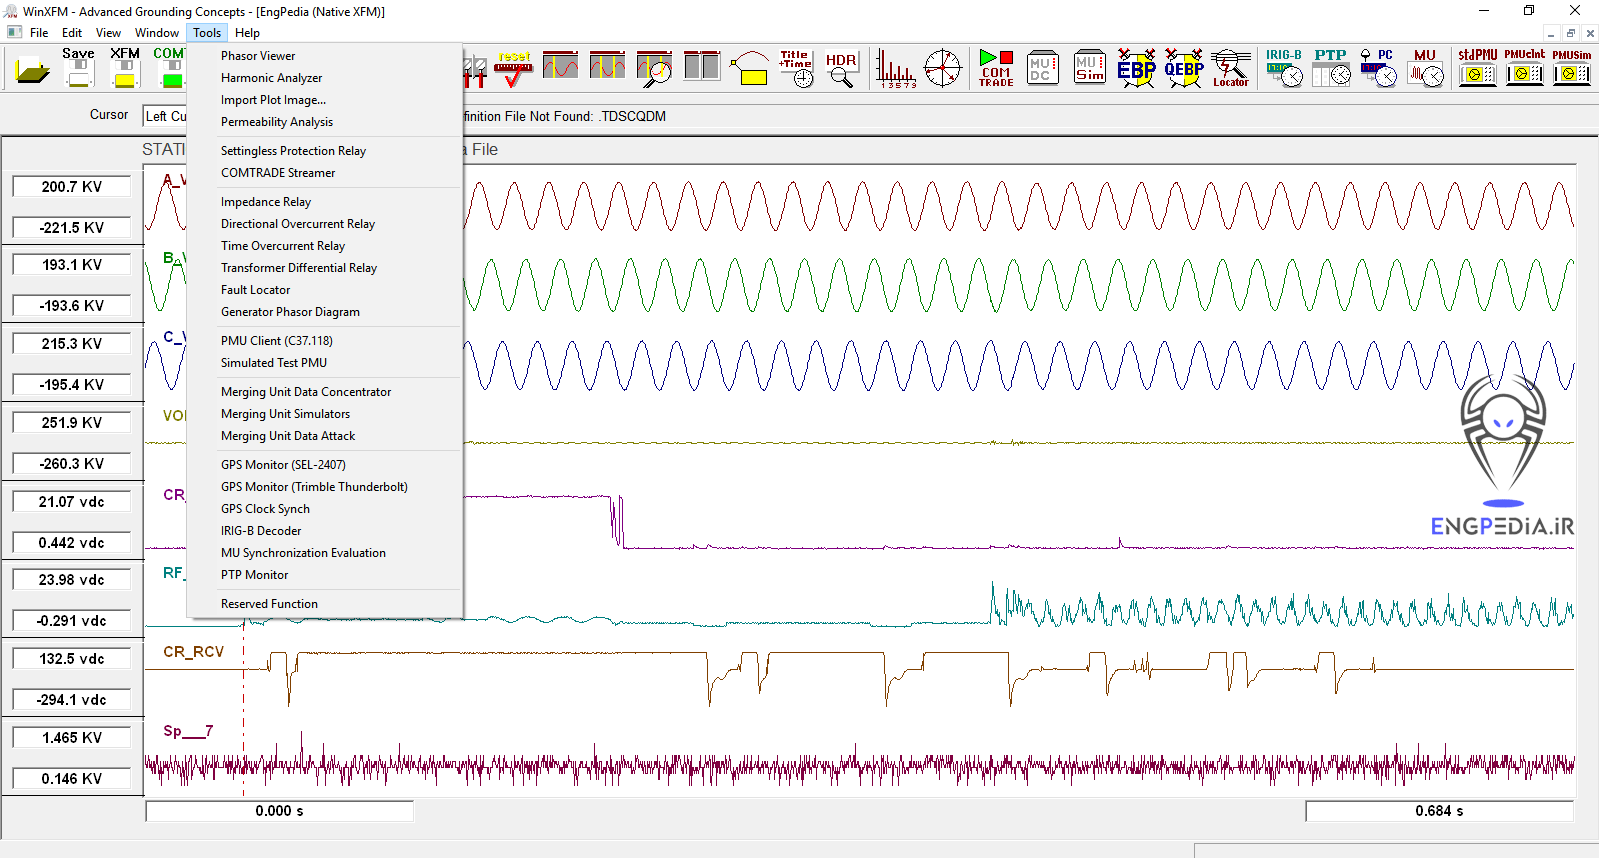
Task: Open Generator Phasor Diagram
Action: click(x=324, y=312)
